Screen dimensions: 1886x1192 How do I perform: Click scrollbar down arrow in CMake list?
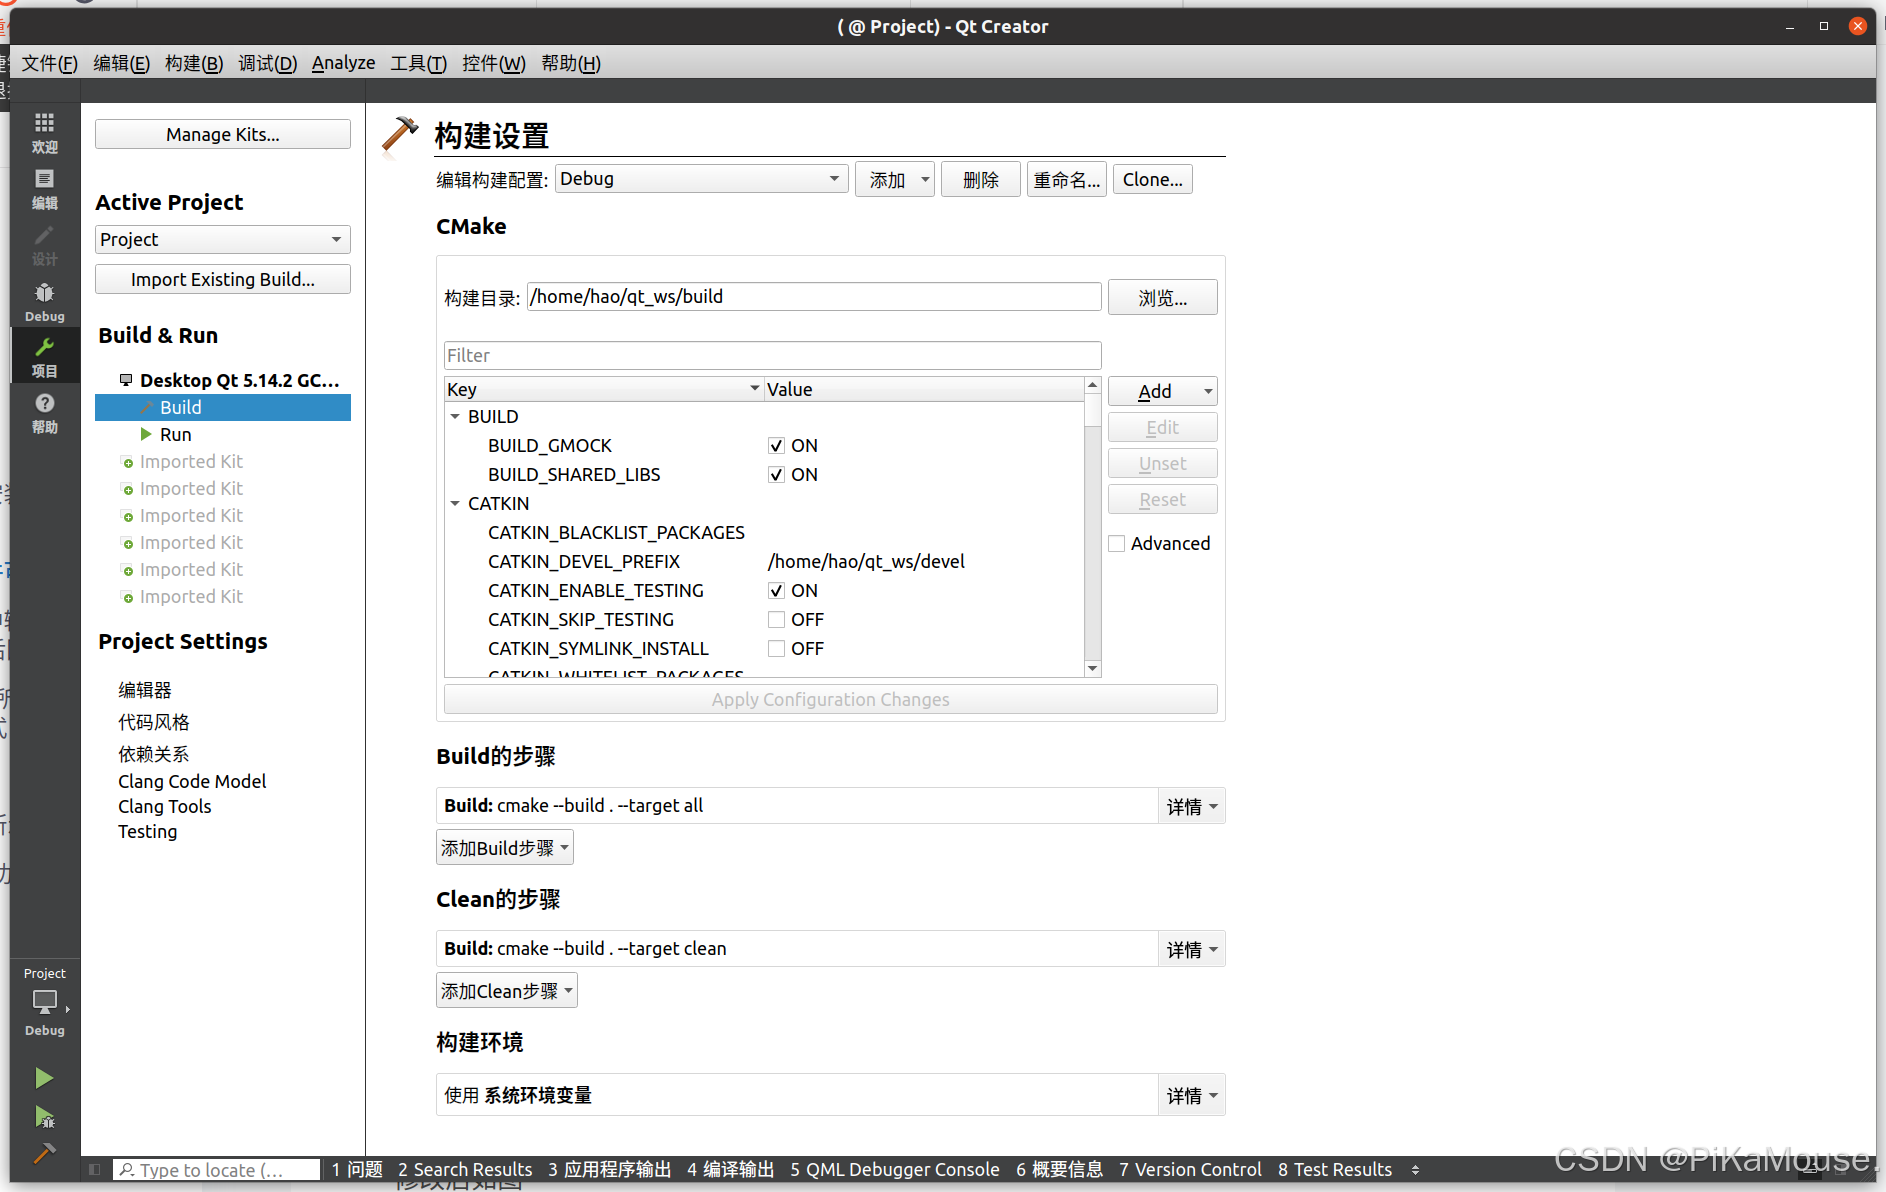click(x=1093, y=668)
